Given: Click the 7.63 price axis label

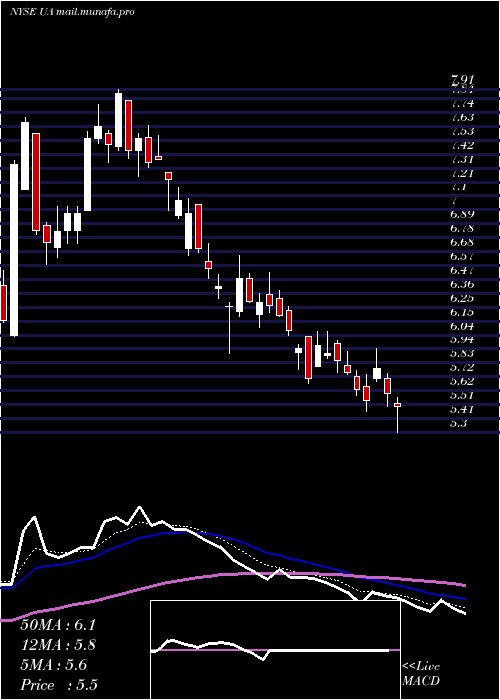Looking at the screenshot, I should 462,117.
